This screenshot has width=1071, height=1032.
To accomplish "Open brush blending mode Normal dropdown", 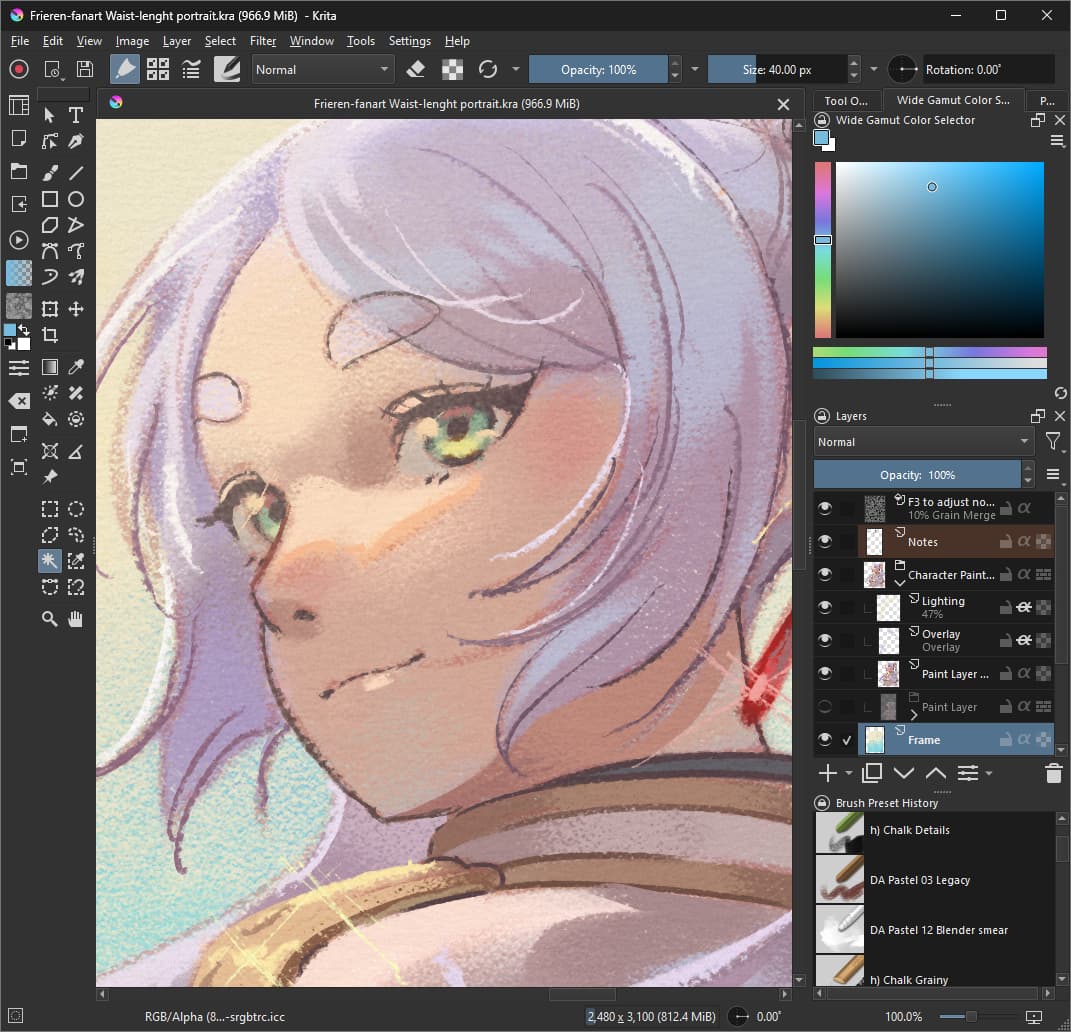I will pos(322,69).
